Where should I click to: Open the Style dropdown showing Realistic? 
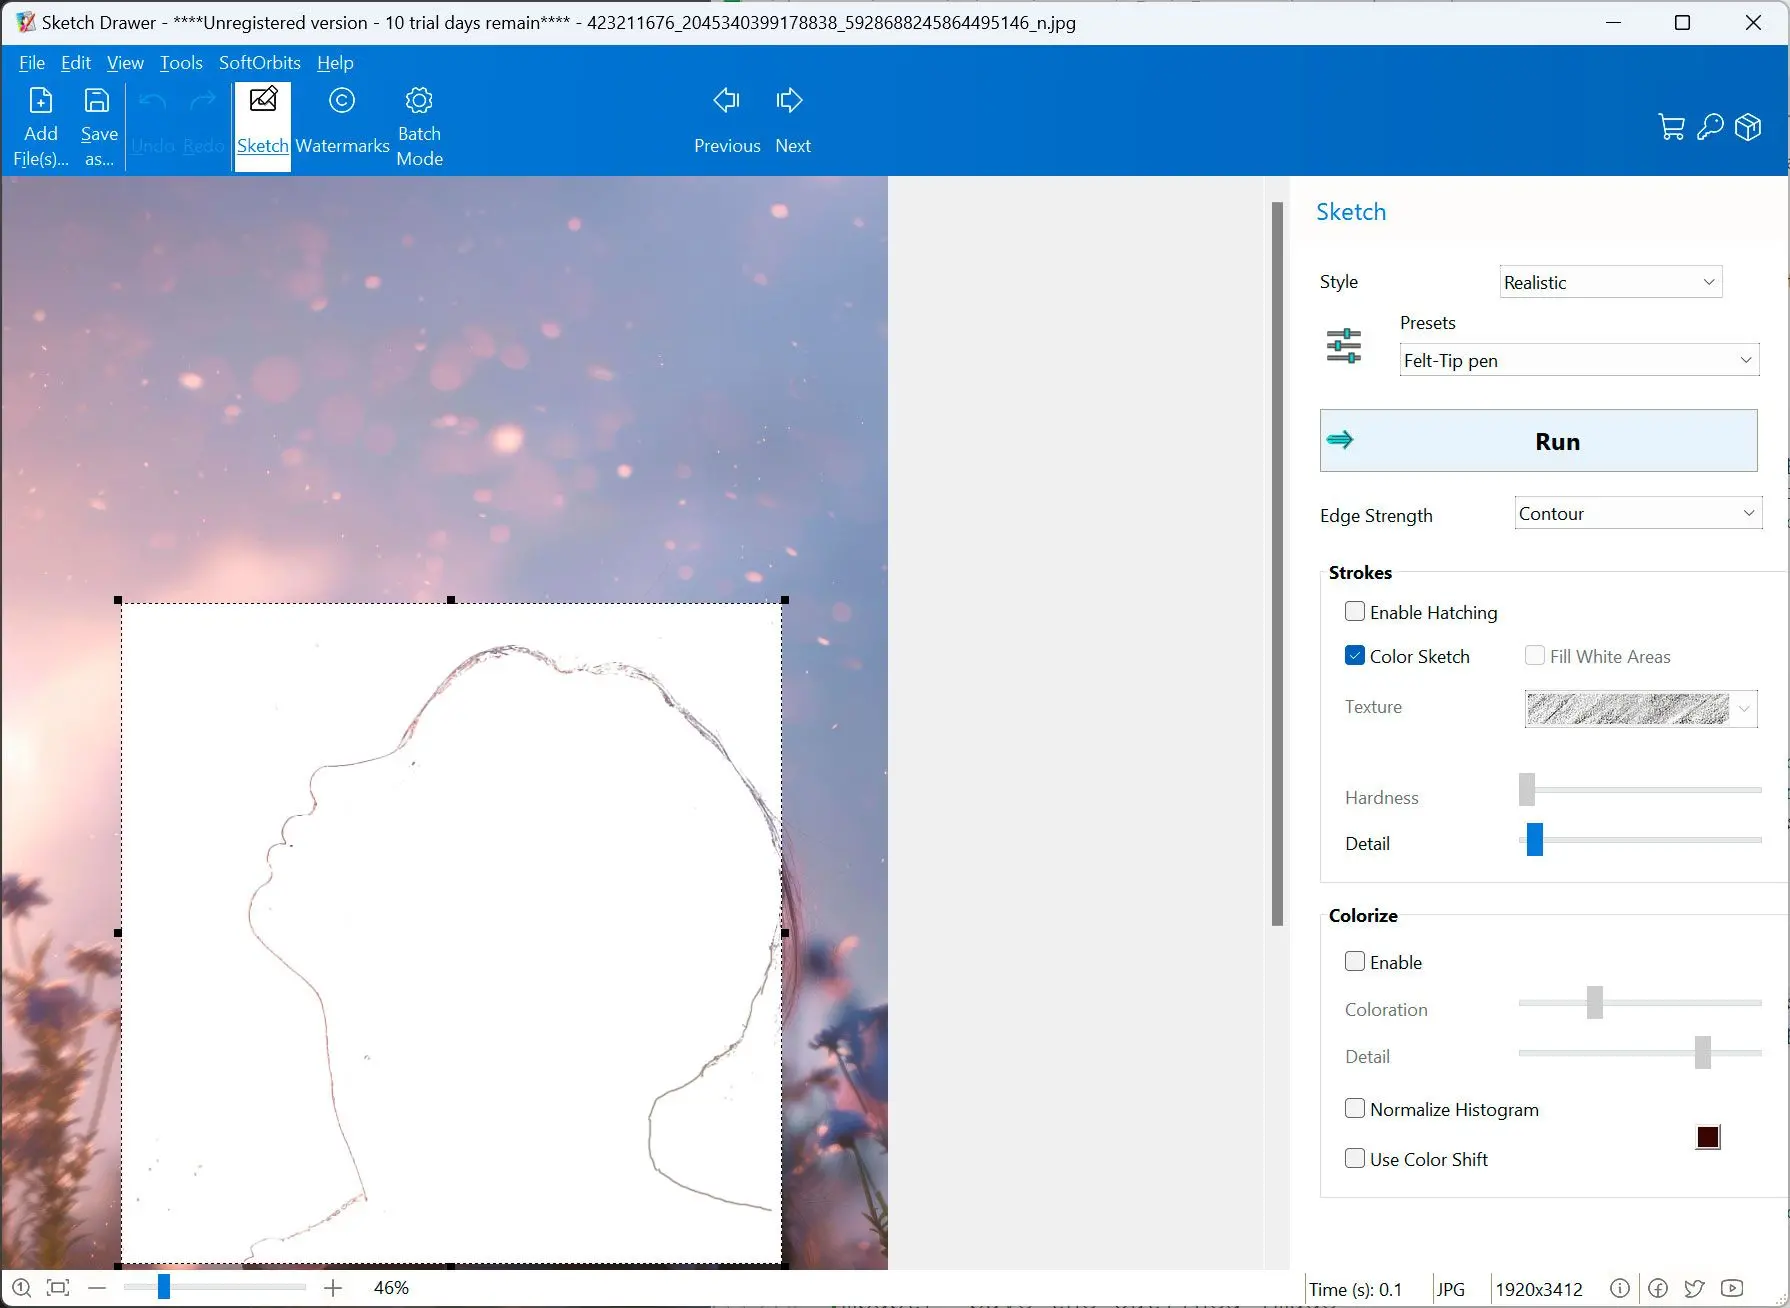pos(1611,282)
